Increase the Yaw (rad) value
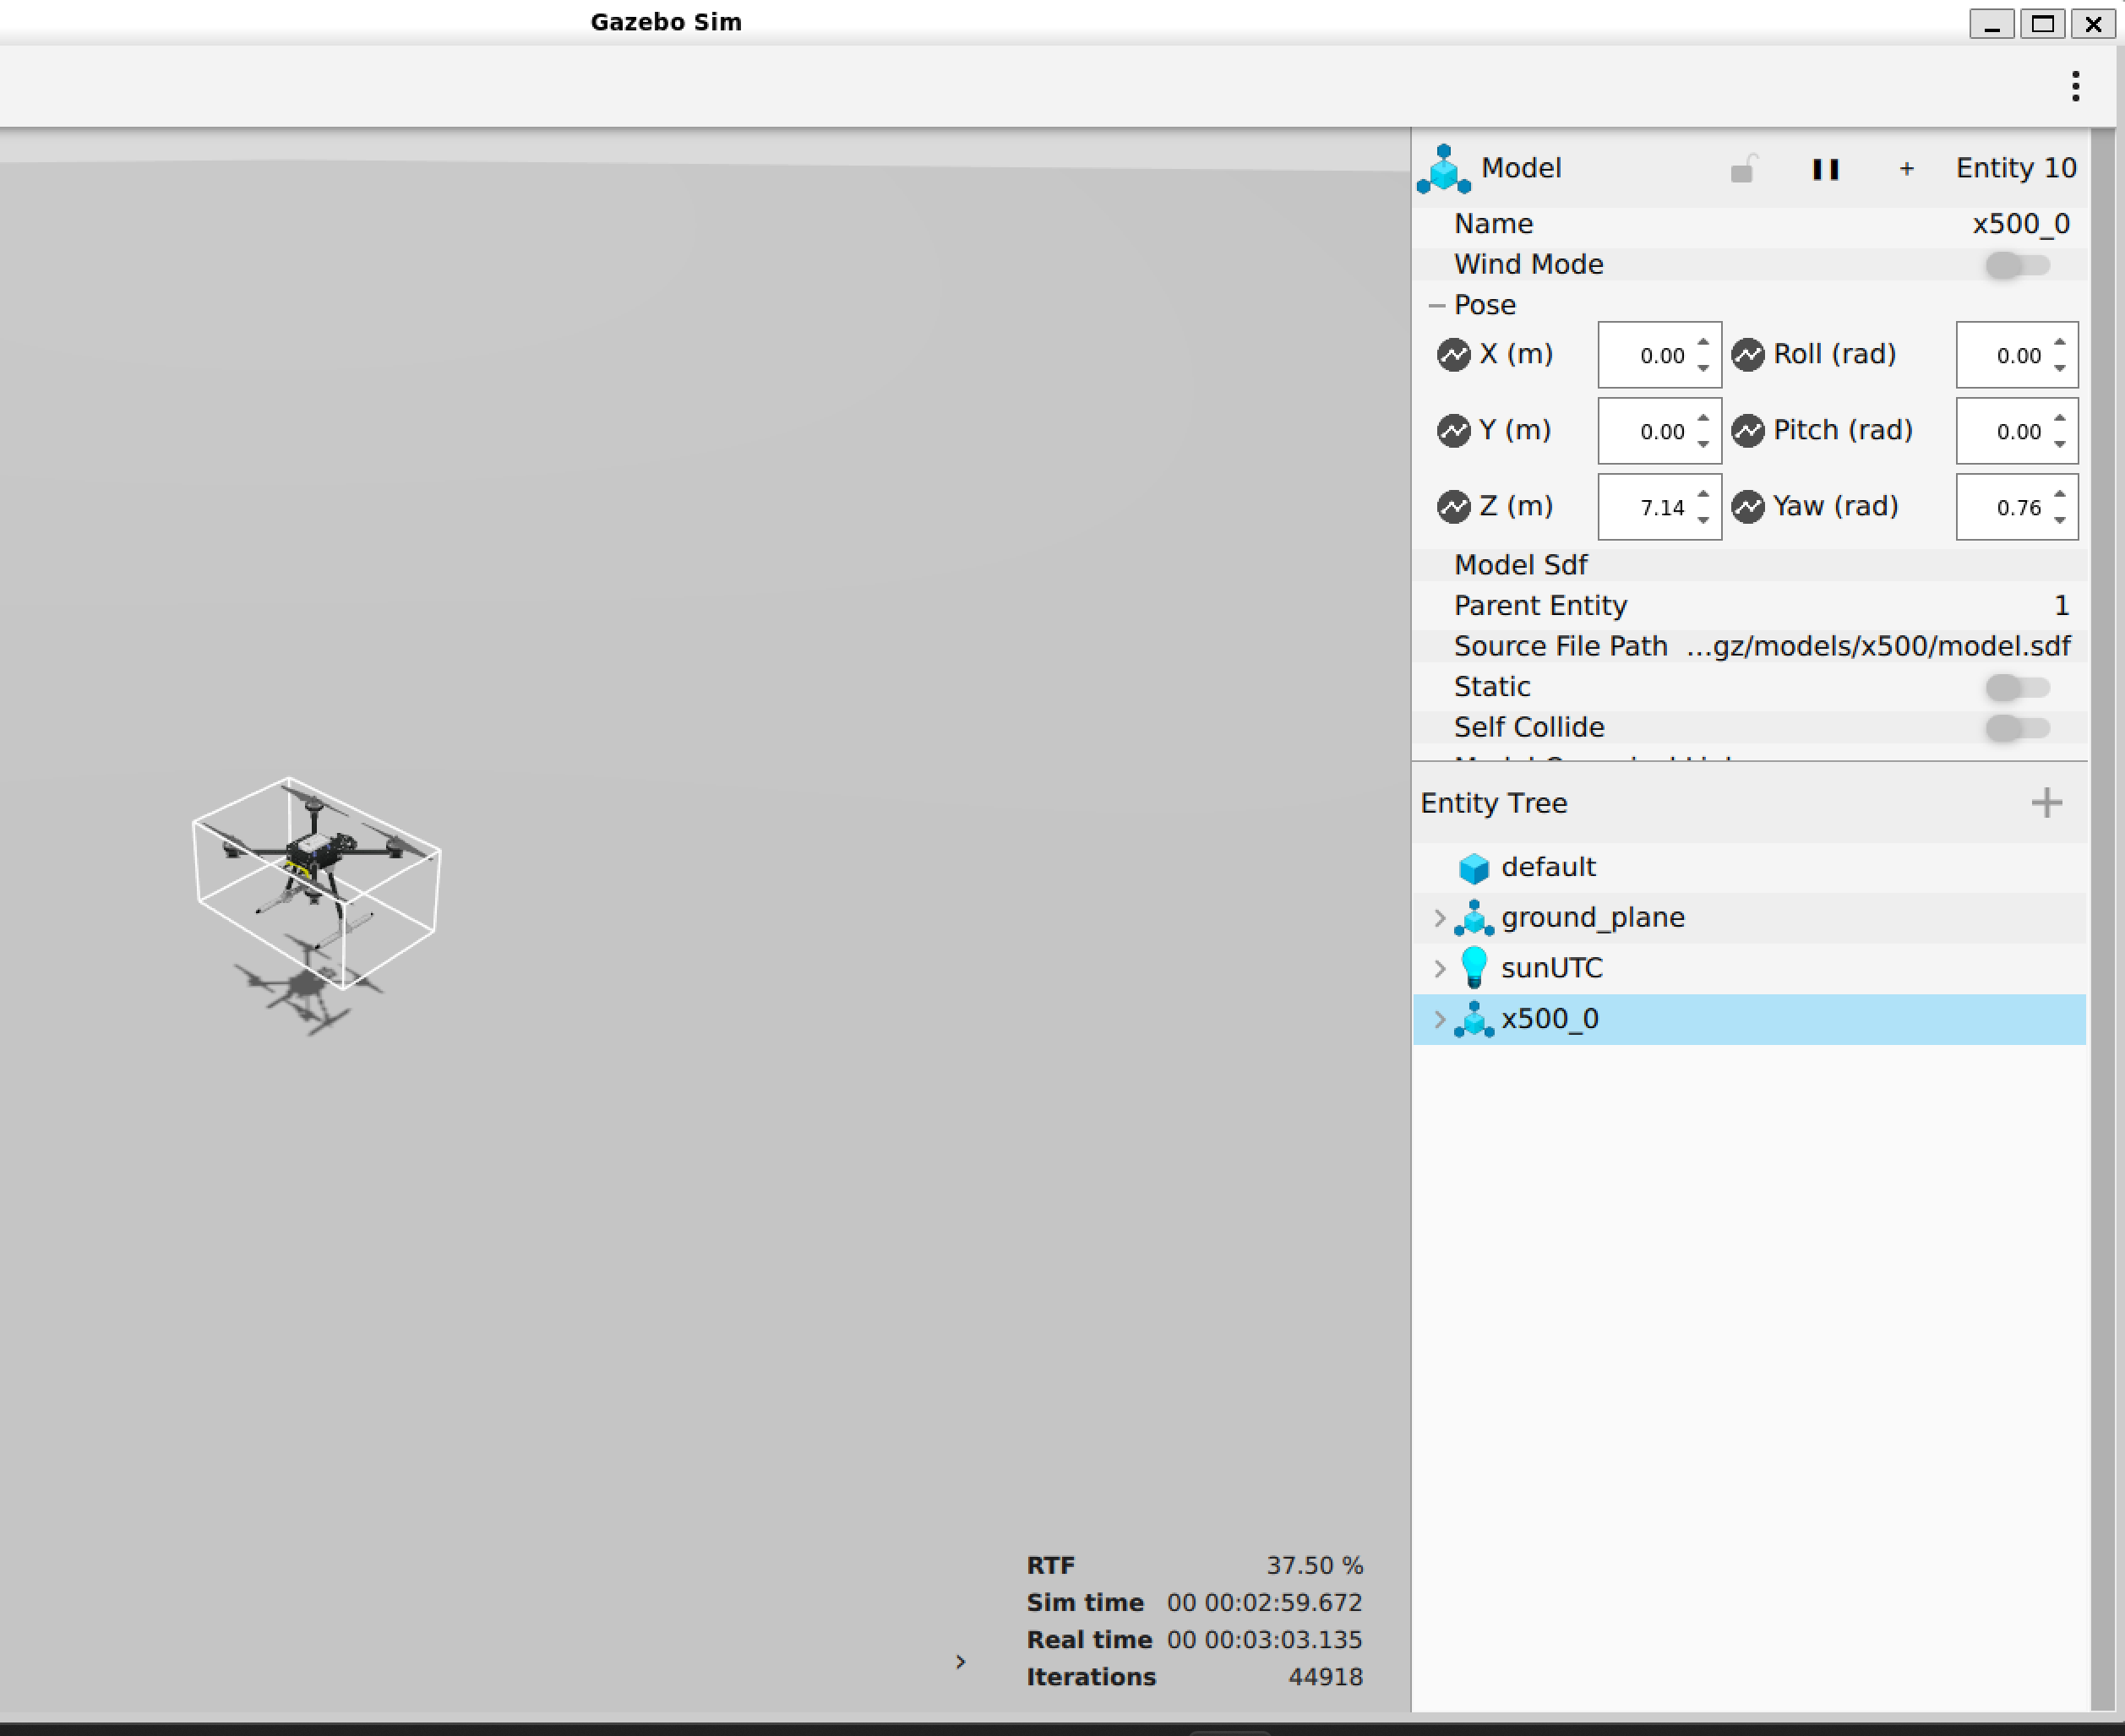The width and height of the screenshot is (2125, 1736). [x=2060, y=494]
